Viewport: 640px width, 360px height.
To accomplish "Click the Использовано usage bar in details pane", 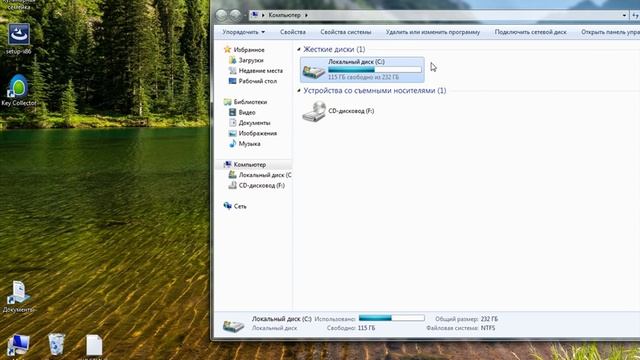I will coord(391,318).
